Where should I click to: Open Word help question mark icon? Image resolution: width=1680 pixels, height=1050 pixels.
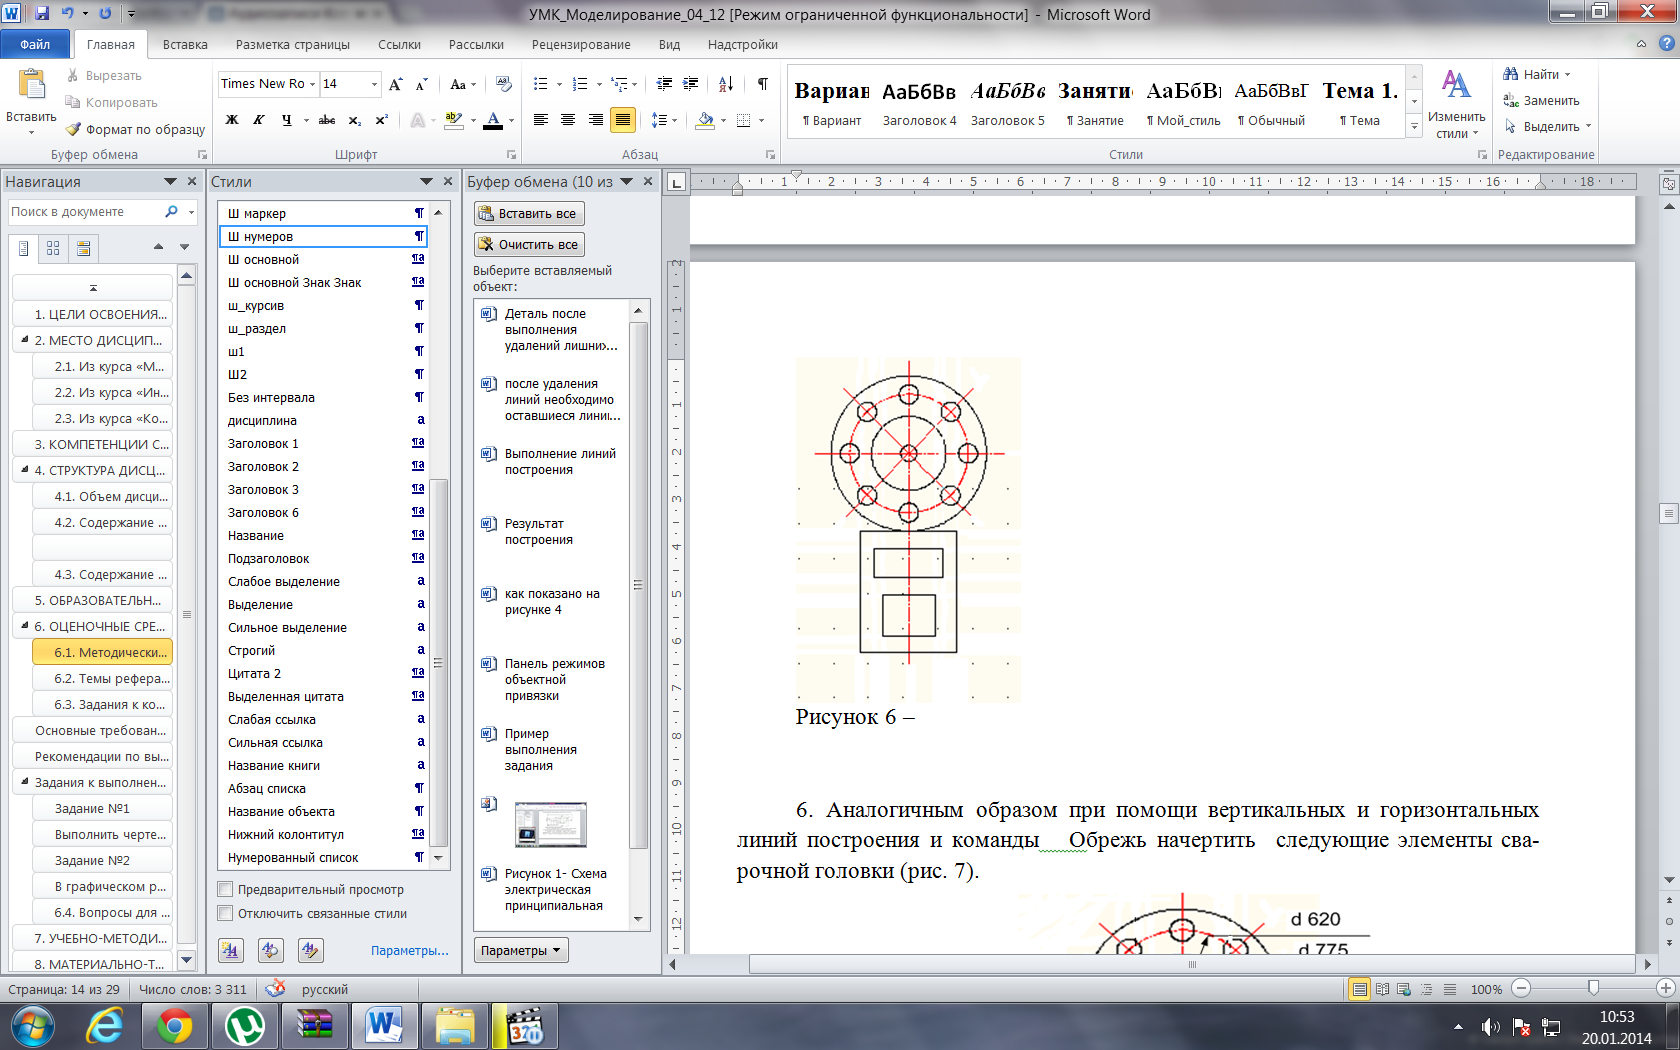tap(1666, 44)
